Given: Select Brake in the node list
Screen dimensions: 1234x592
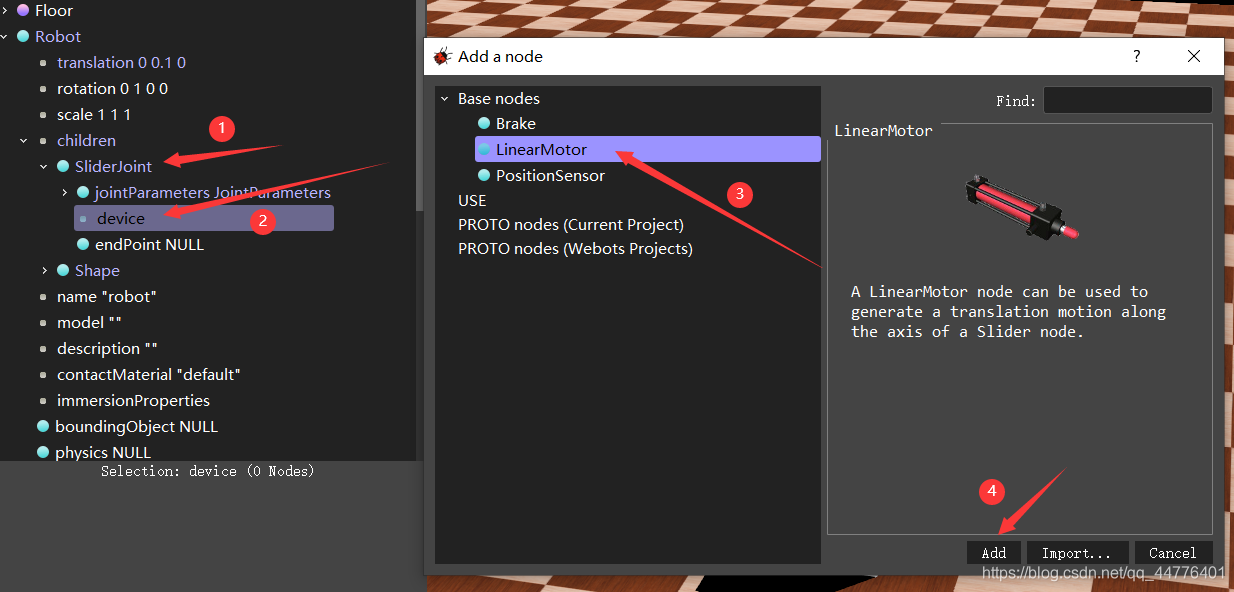Looking at the screenshot, I should [516, 123].
